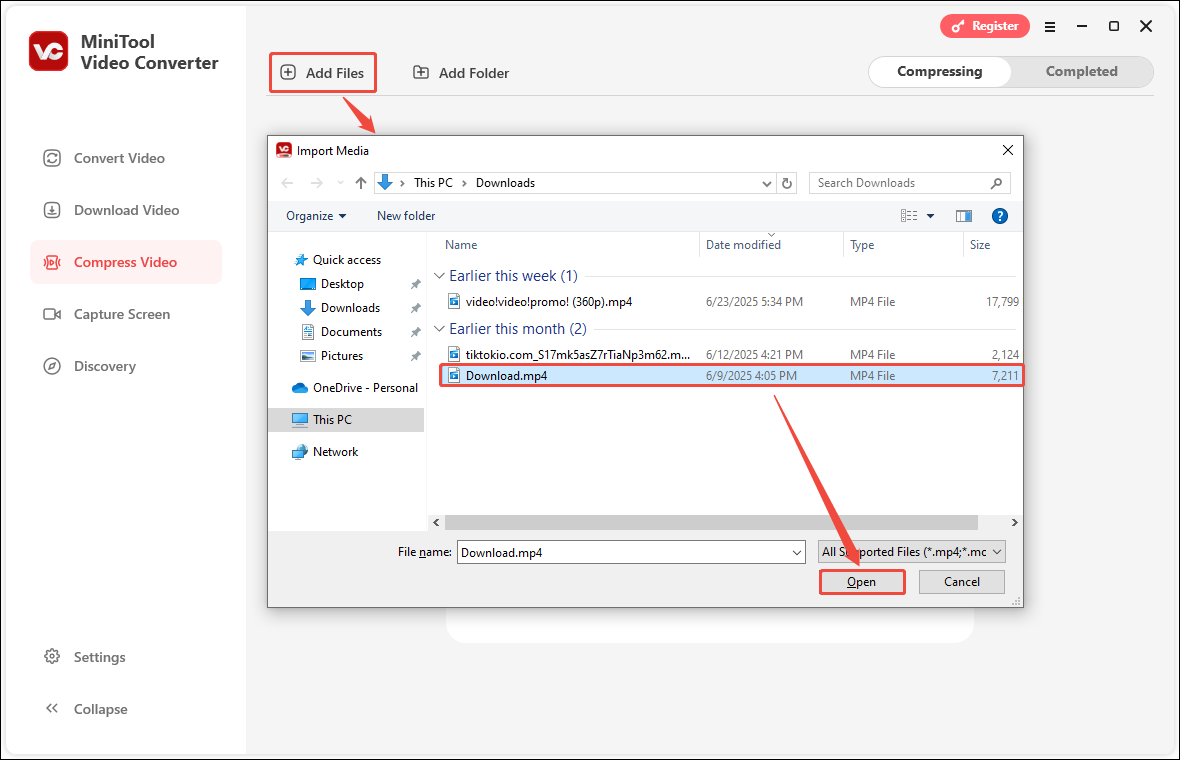
Task: Close the Import Media dialog
Action: [x=1008, y=150]
